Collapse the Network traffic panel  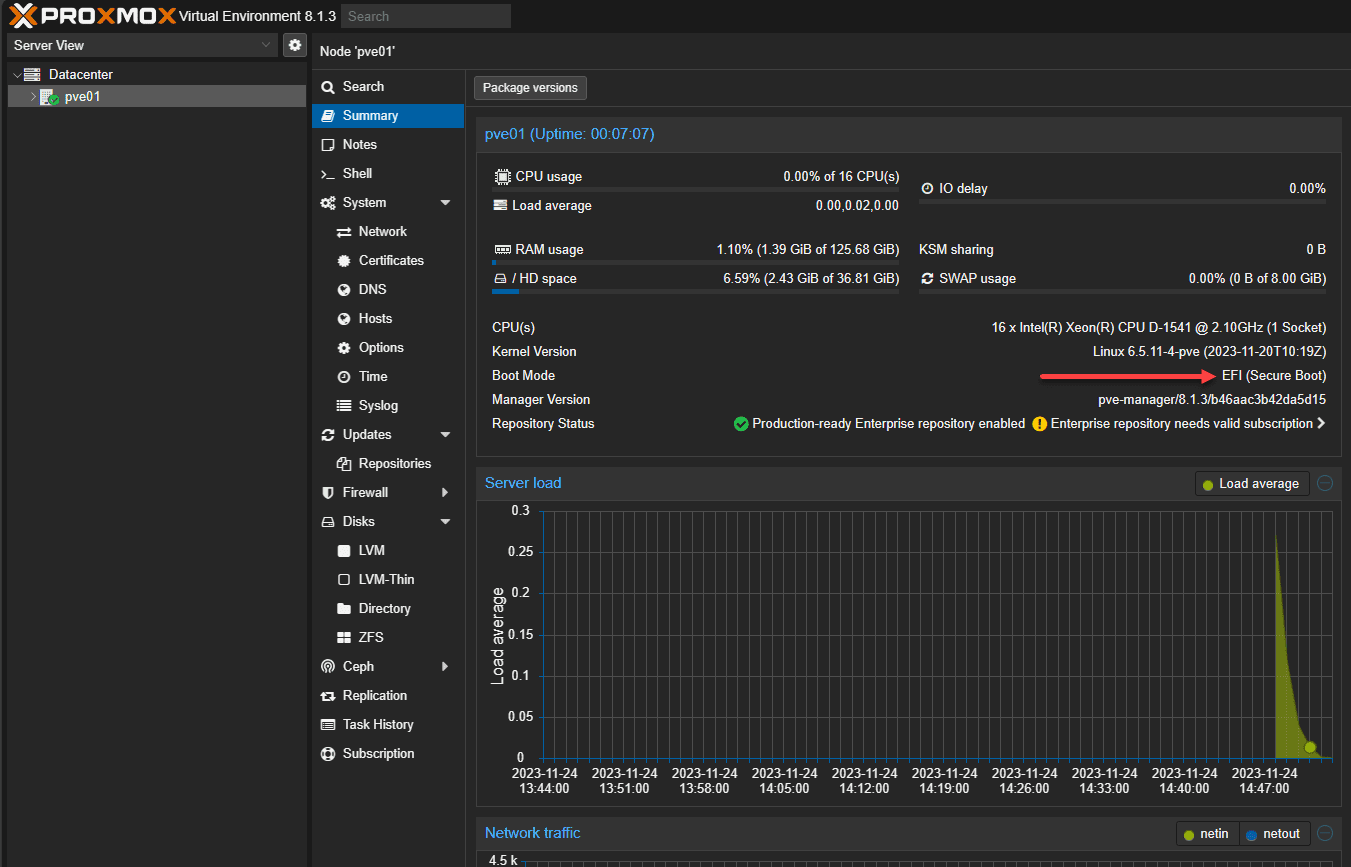click(1325, 833)
